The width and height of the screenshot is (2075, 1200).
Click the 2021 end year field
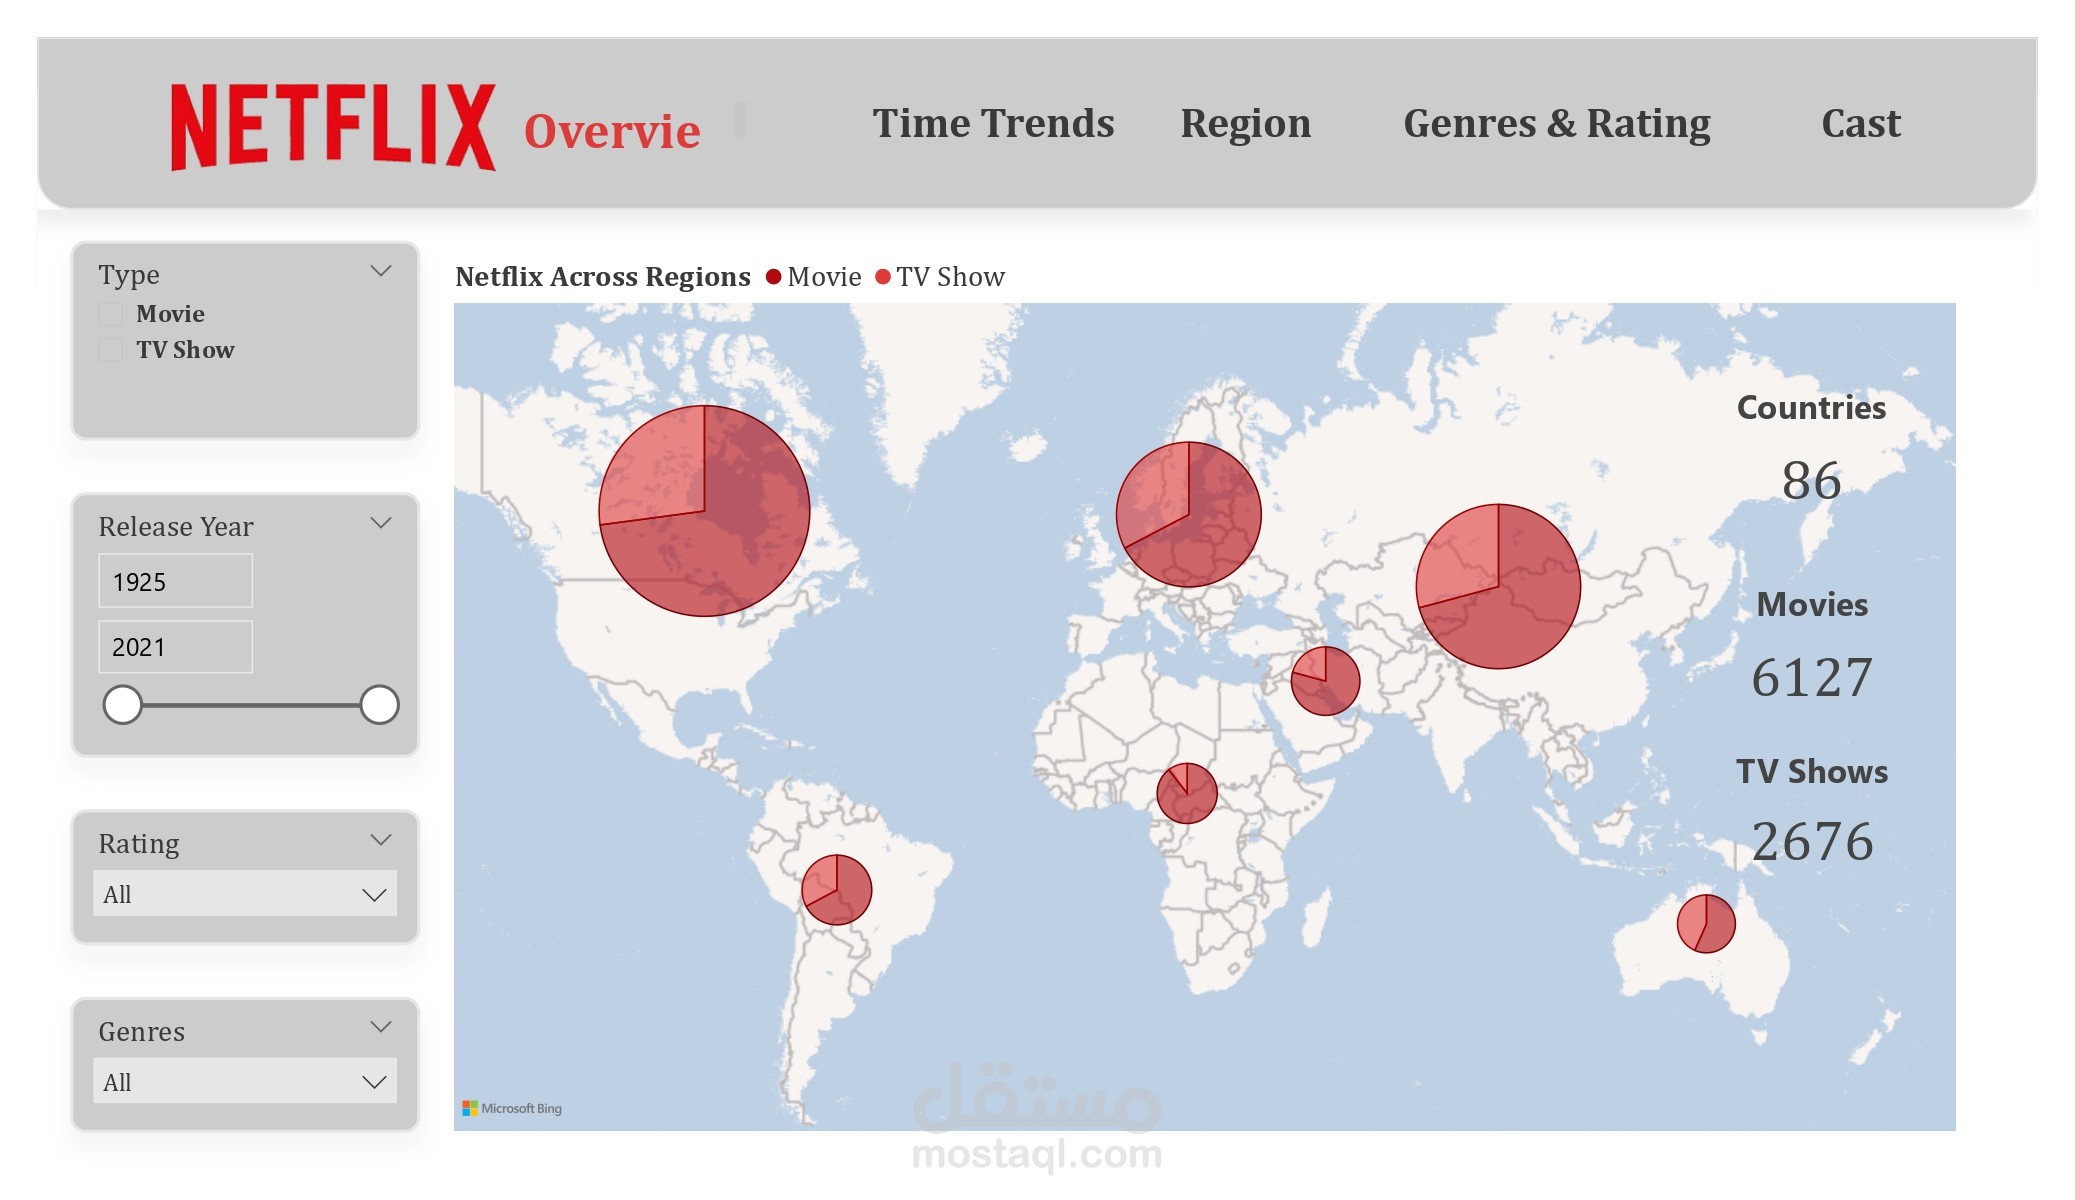pos(175,647)
